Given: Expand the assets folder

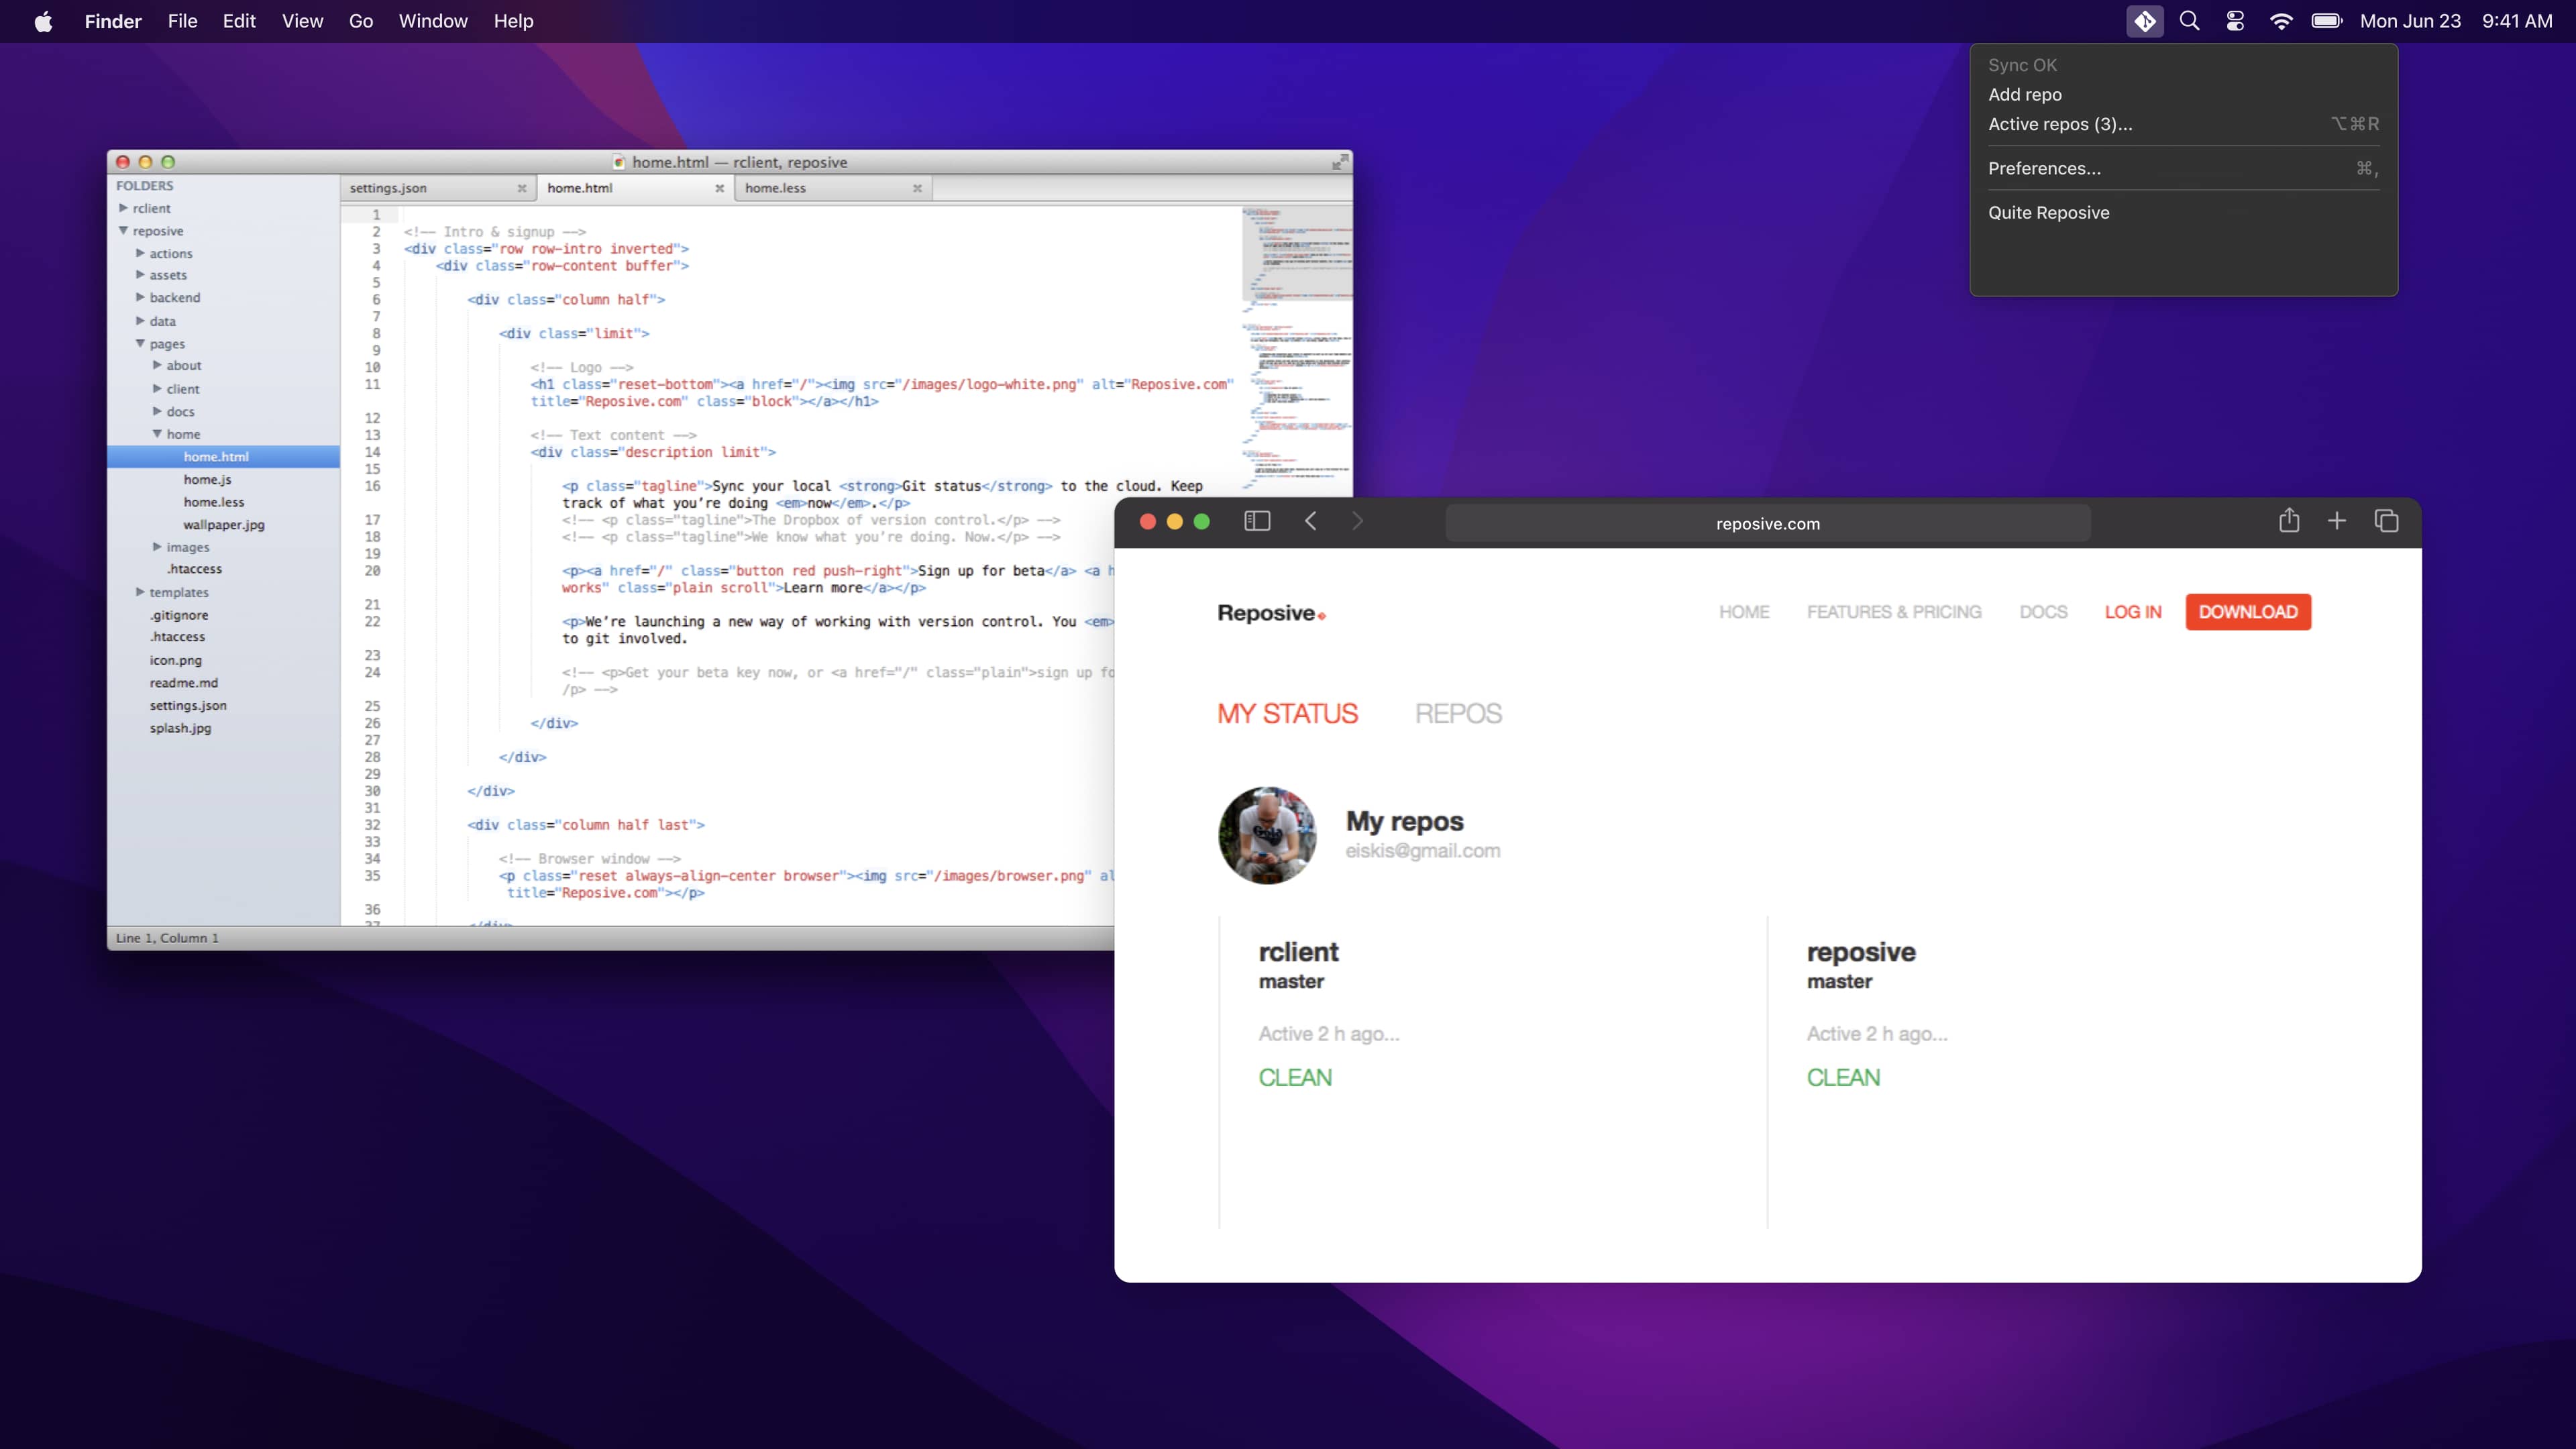Looking at the screenshot, I should tap(141, 275).
